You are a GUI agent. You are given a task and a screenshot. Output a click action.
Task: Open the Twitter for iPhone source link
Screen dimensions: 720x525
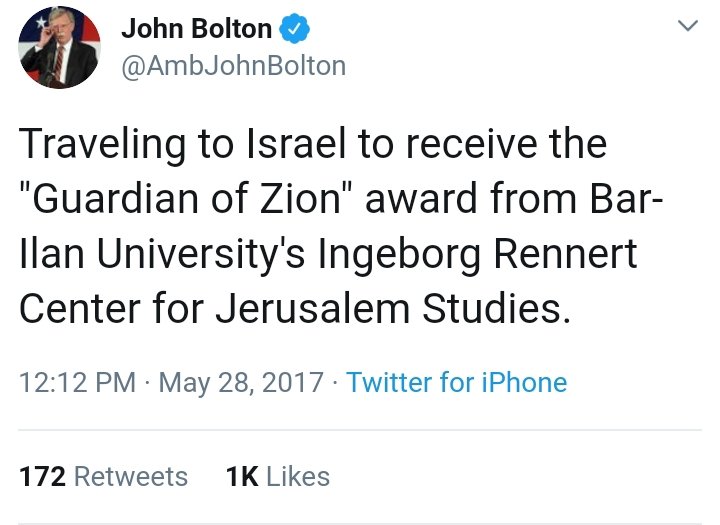point(456,382)
